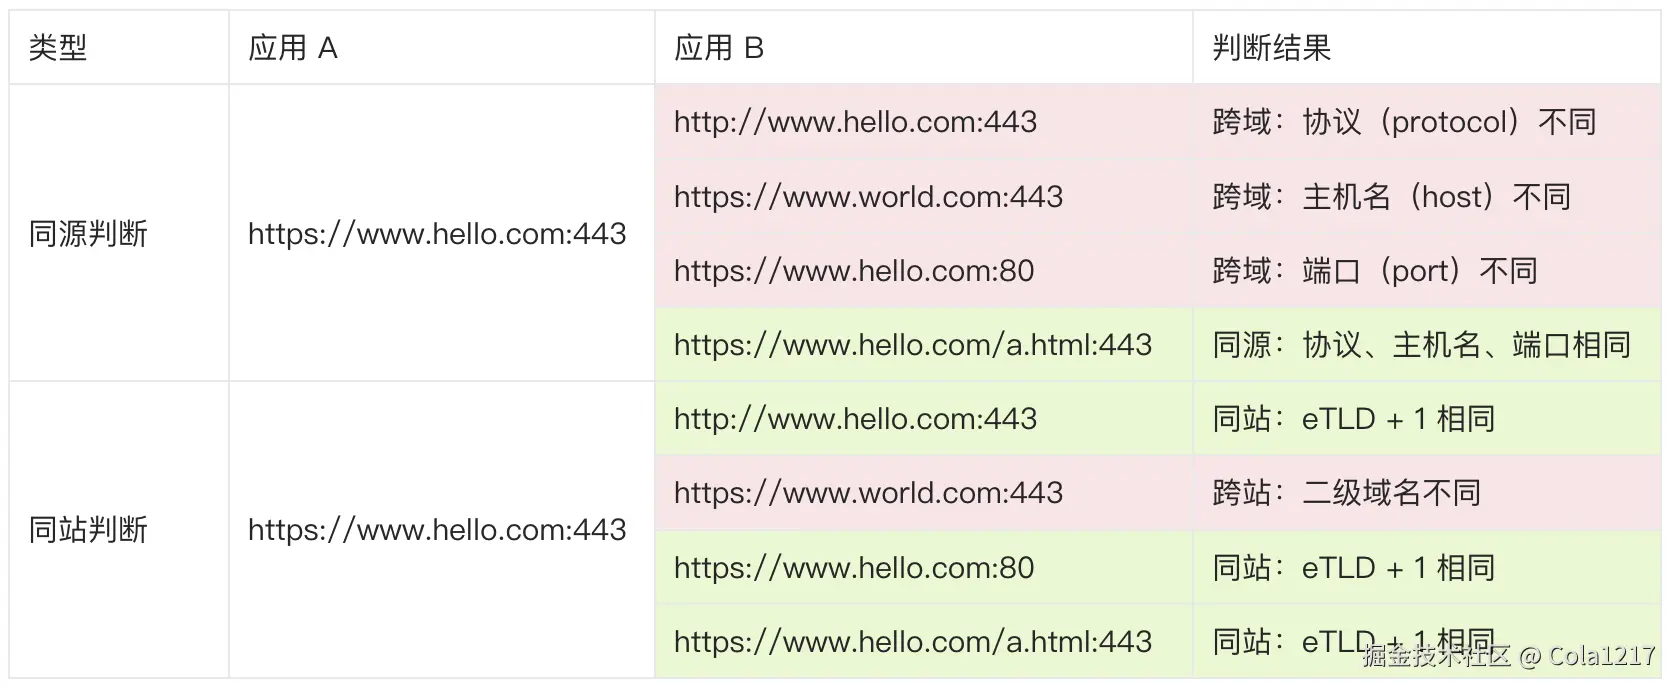Click the "应用 B" column header
This screenshot has width=1676, height=690.
719,48
